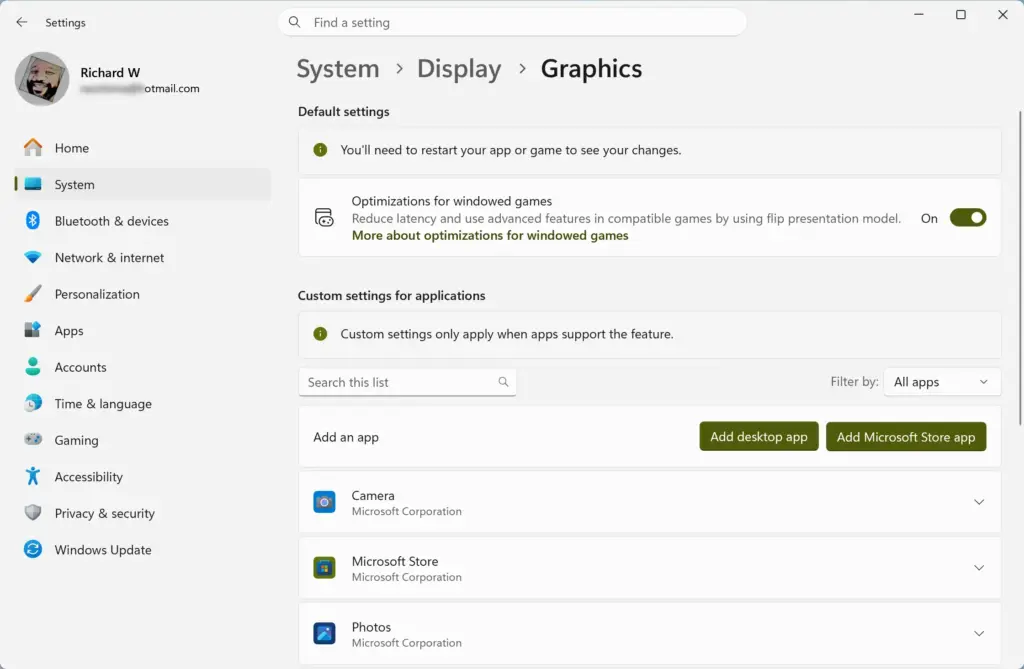The width and height of the screenshot is (1024, 669).
Task: Open Home in the sidebar
Action: click(x=142, y=148)
